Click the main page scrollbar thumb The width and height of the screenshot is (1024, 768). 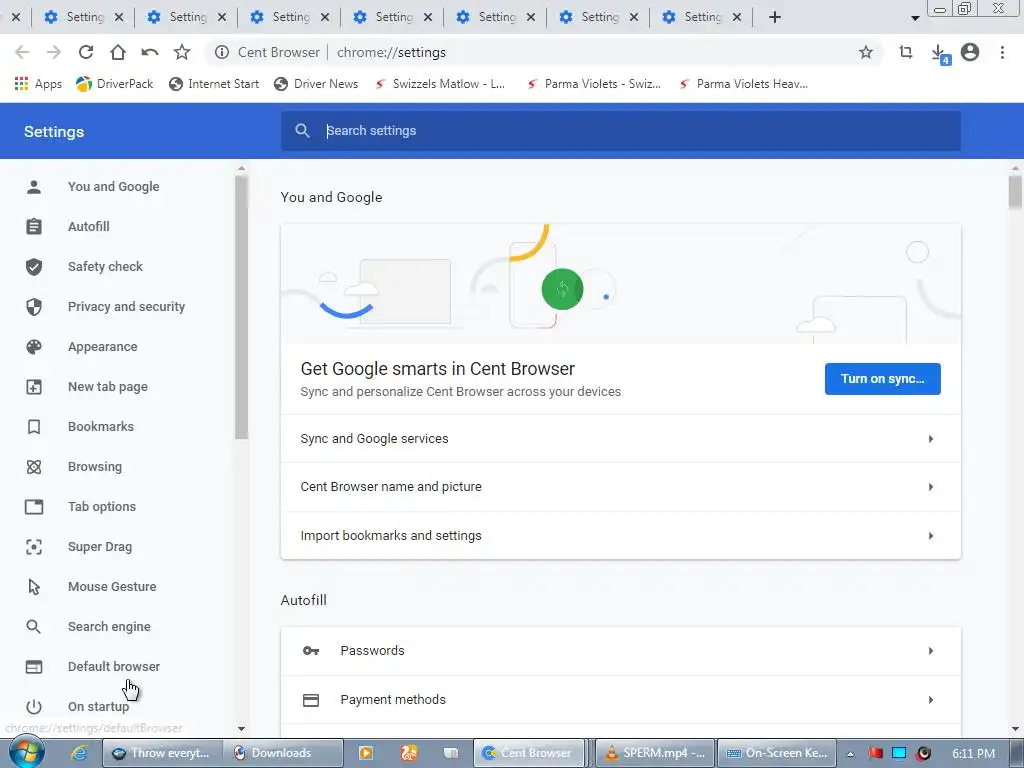pyautogui.click(x=1015, y=193)
